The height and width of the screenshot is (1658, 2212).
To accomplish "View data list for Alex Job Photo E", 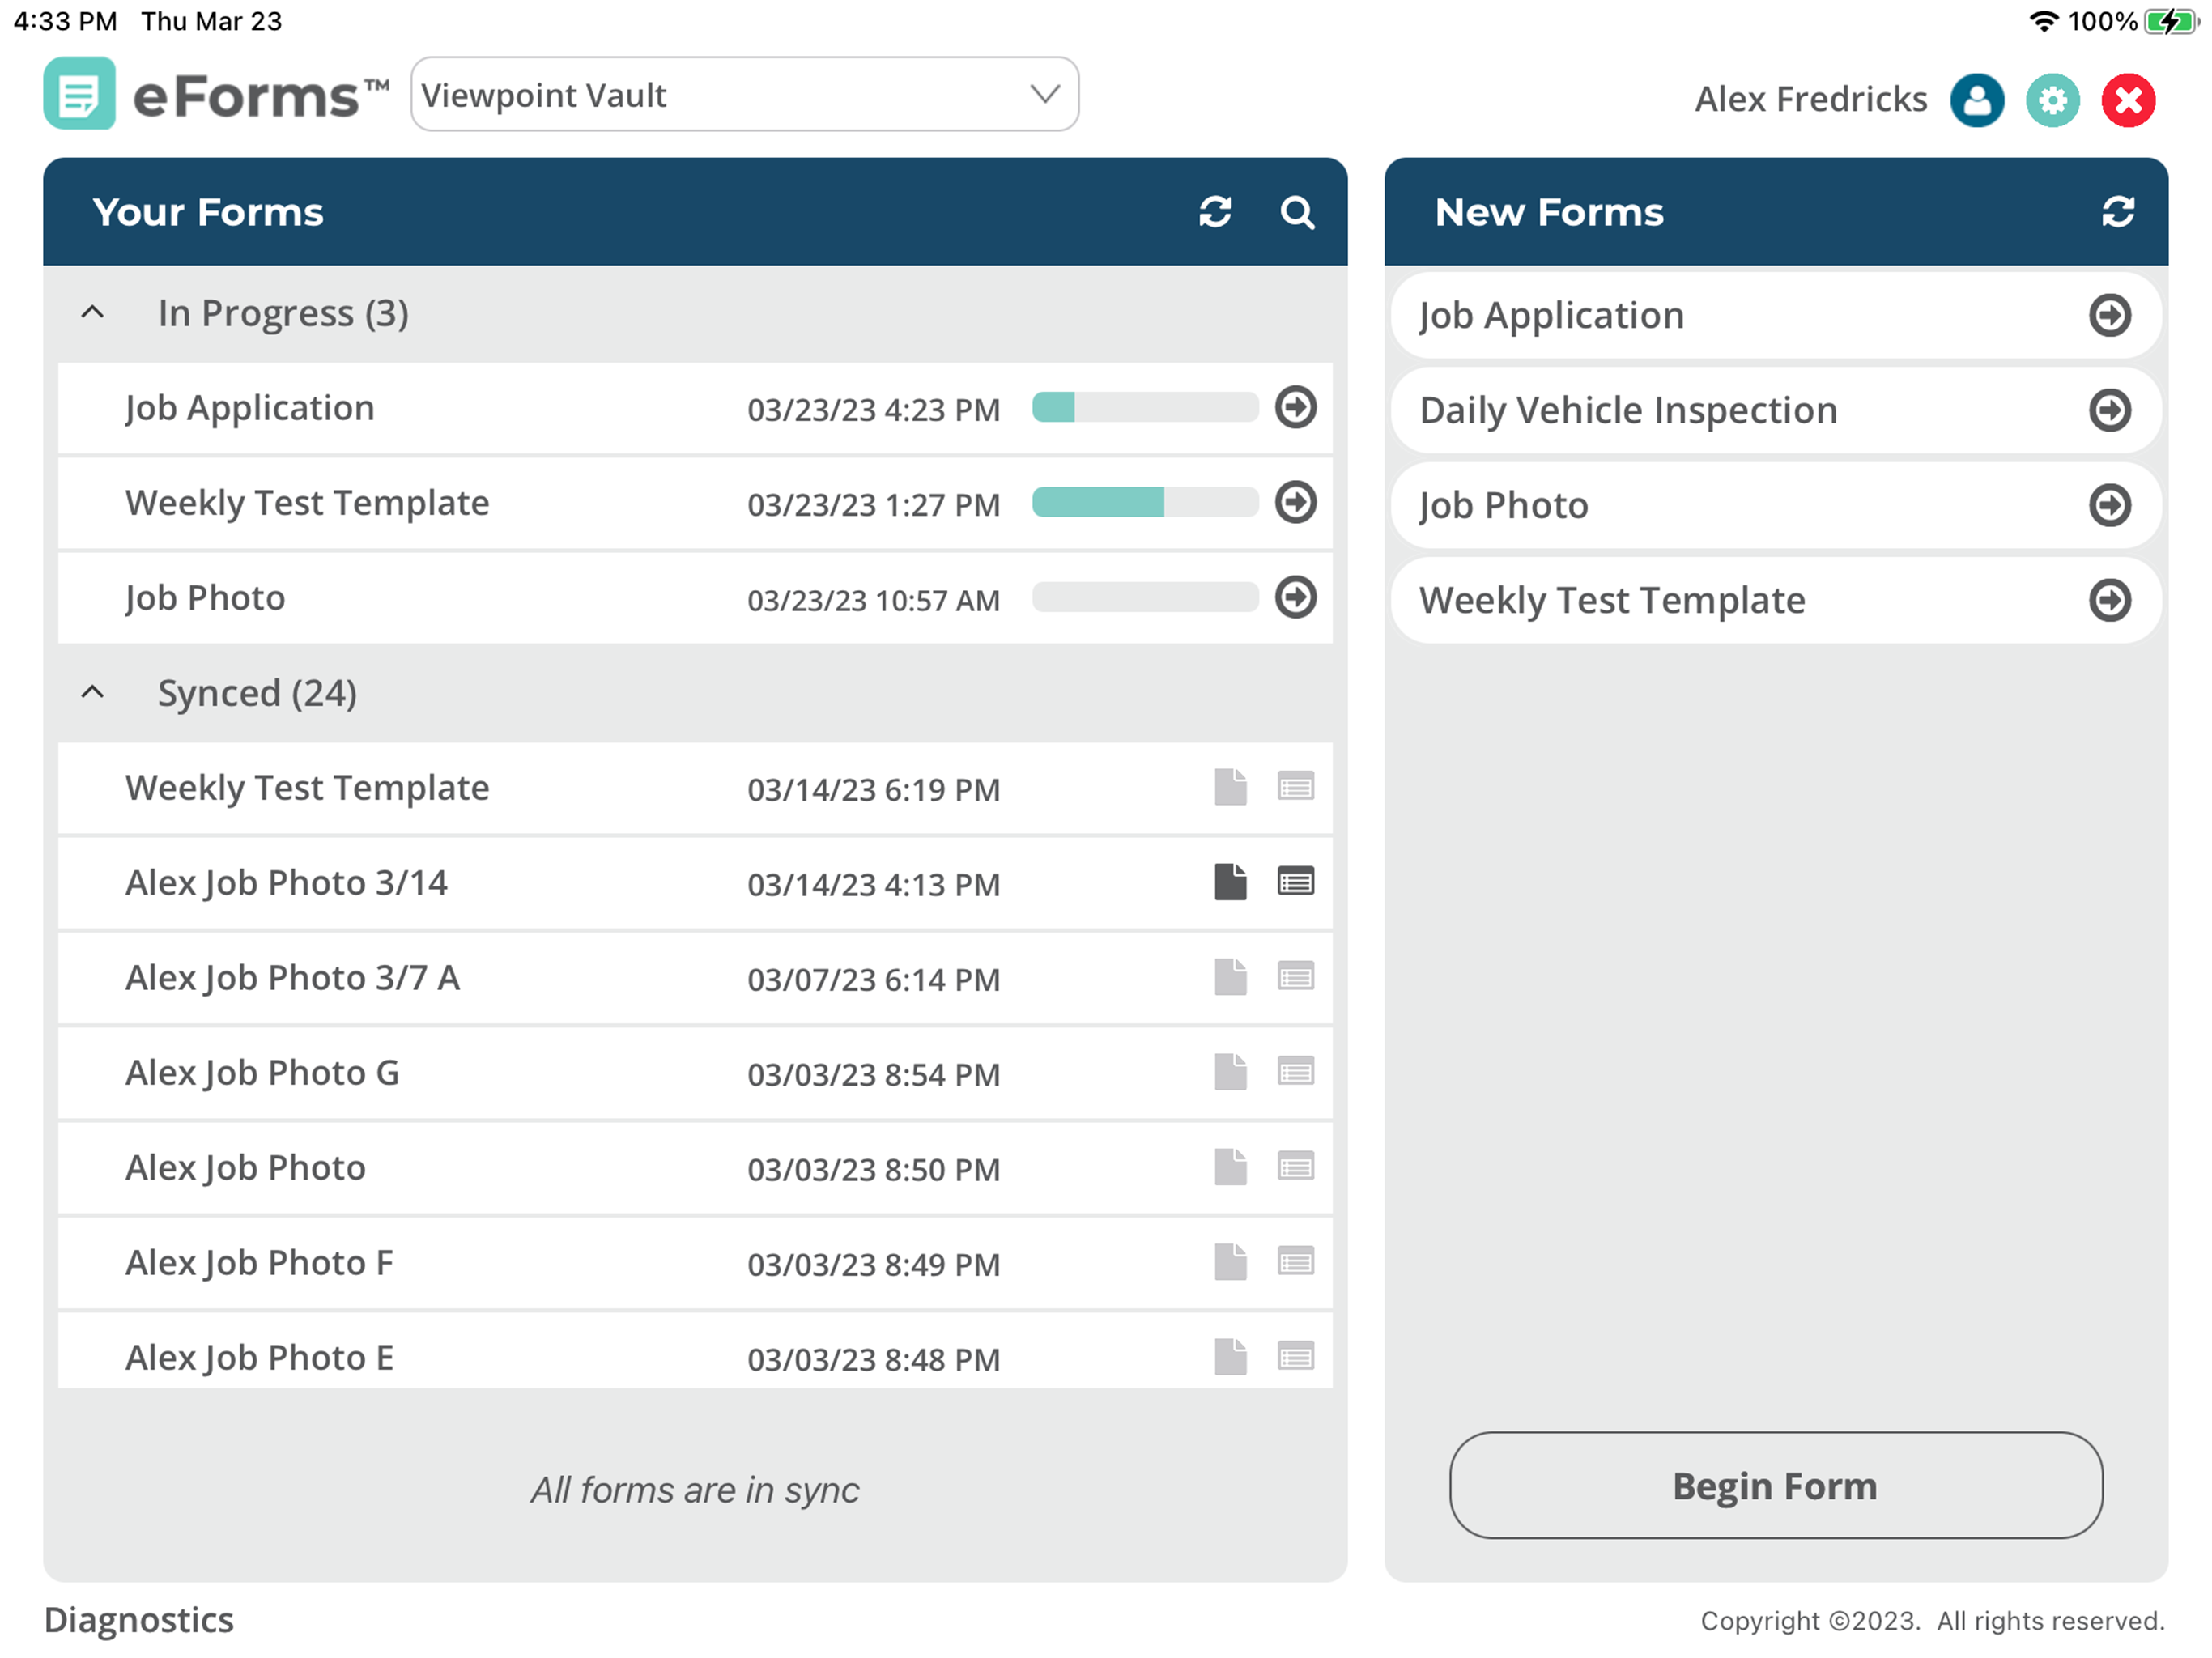I will [1296, 1357].
